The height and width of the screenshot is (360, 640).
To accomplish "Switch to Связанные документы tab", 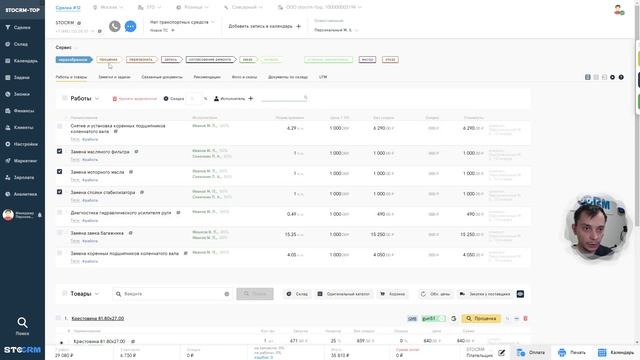I will point(162,77).
